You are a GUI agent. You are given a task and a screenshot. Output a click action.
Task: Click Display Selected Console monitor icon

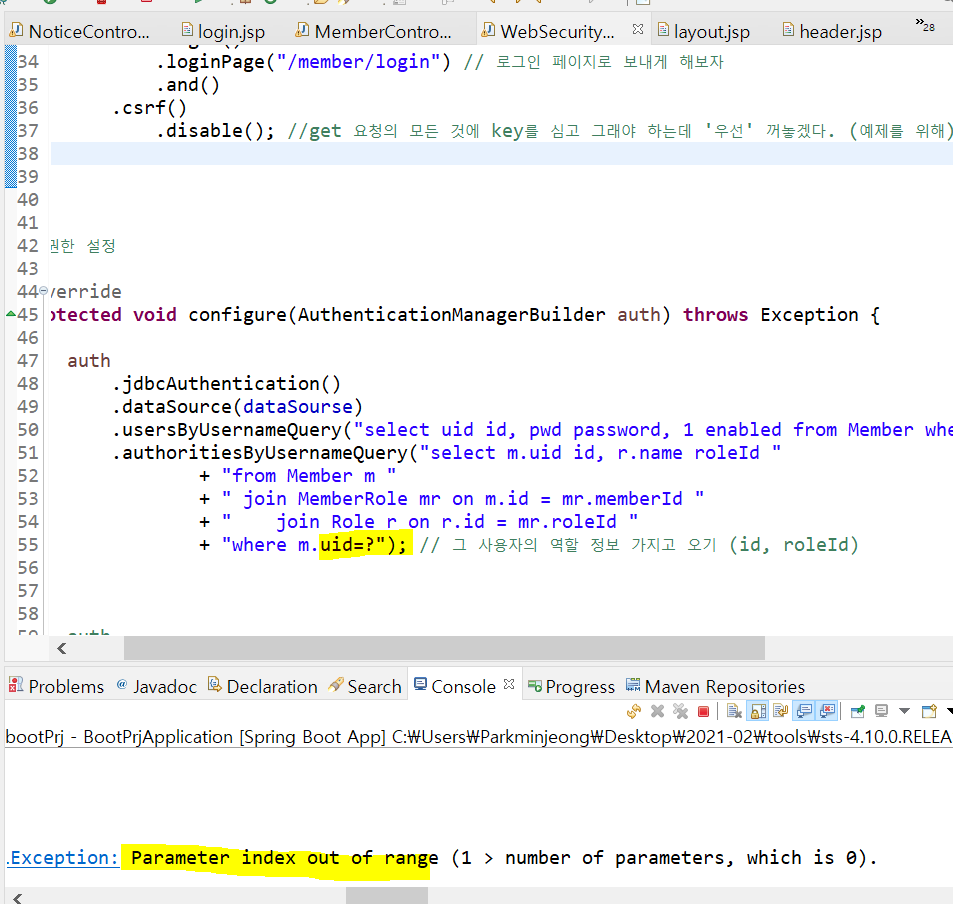click(x=881, y=711)
